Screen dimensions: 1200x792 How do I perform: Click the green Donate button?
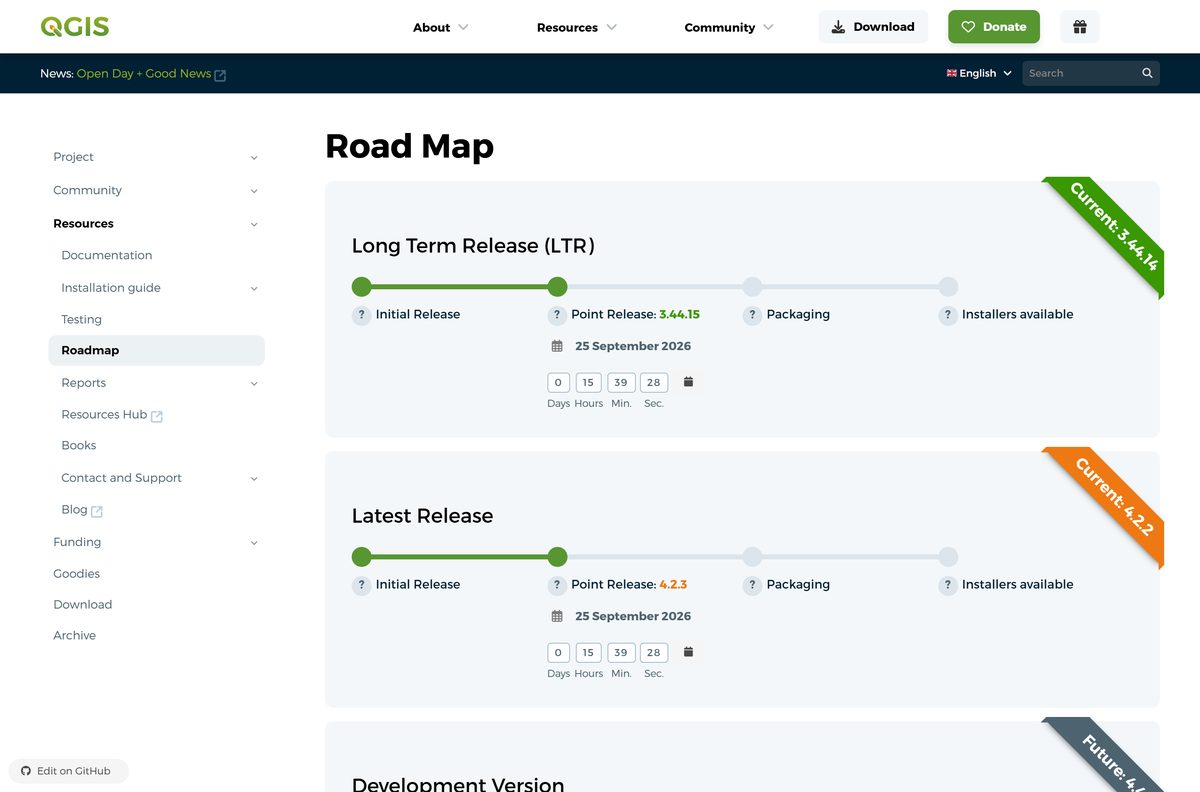coord(994,27)
